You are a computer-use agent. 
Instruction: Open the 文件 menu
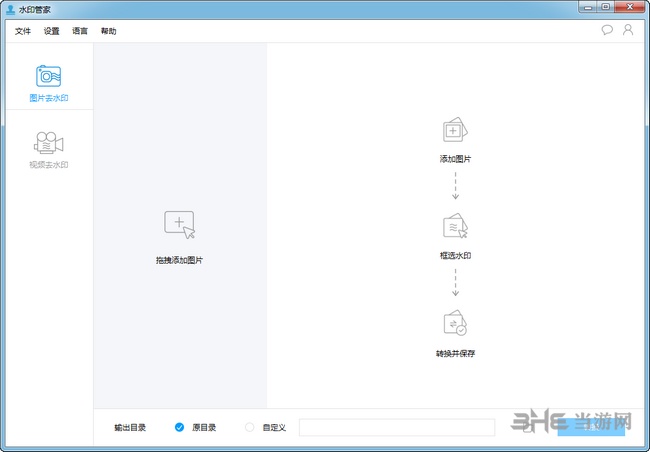tap(23, 31)
